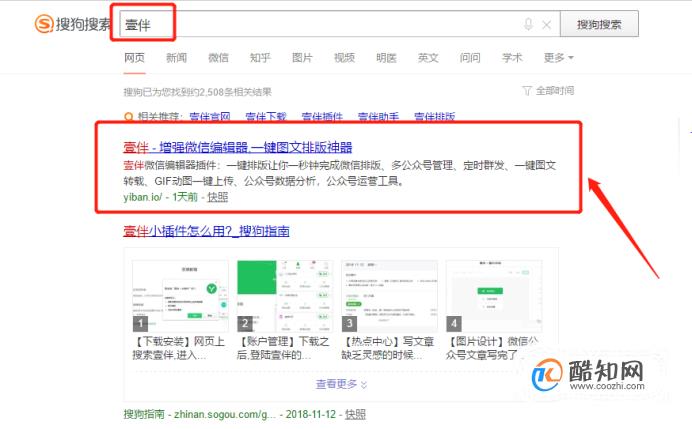The height and width of the screenshot is (429, 692).
Task: Click caption 【热点中心】写文章缺乏灵感
Action: tap(387, 348)
